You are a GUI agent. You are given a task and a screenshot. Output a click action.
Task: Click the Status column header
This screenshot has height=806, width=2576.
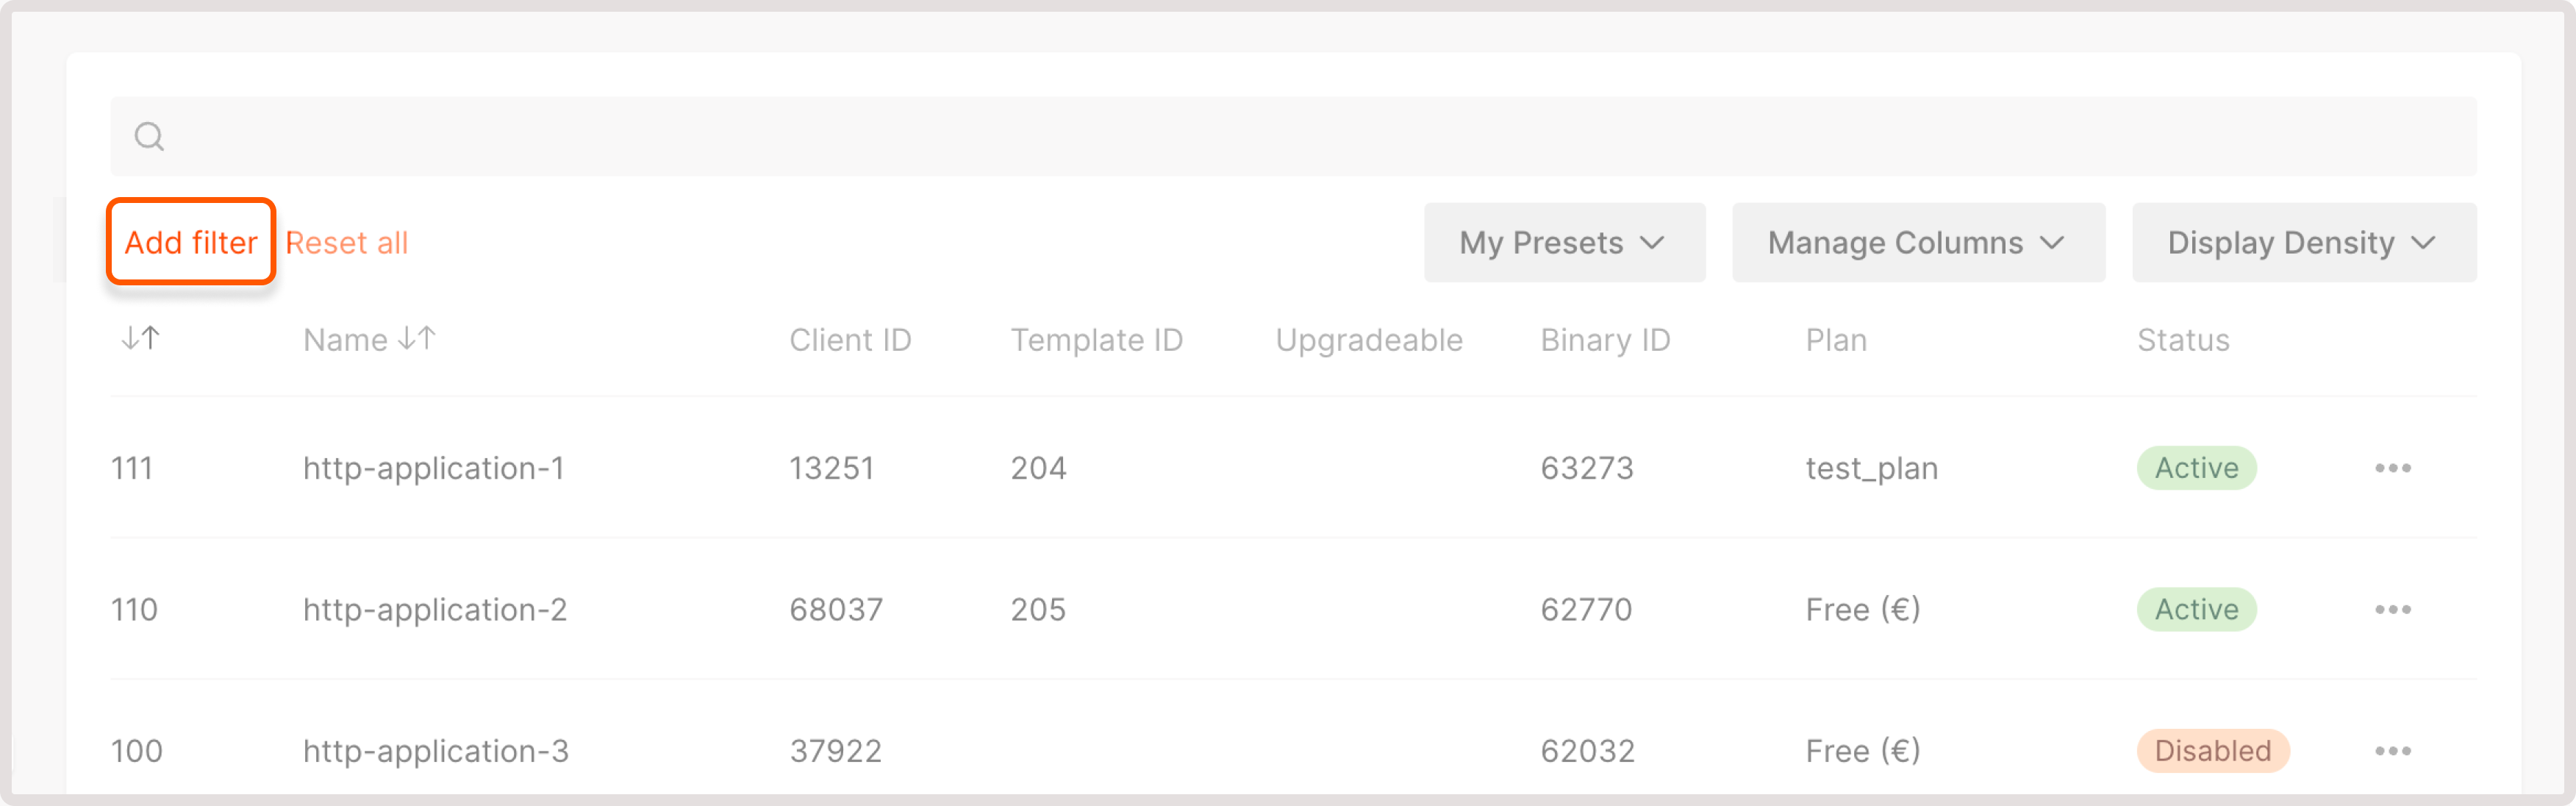pyautogui.click(x=2183, y=340)
